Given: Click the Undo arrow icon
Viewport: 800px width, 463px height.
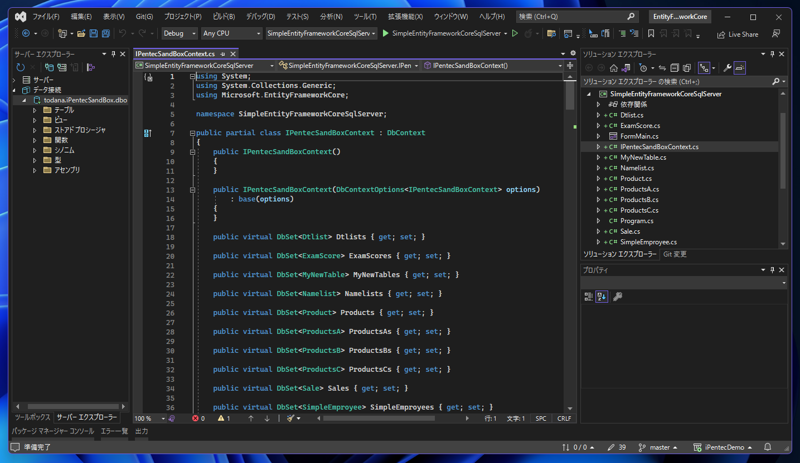Looking at the screenshot, I should 122,33.
